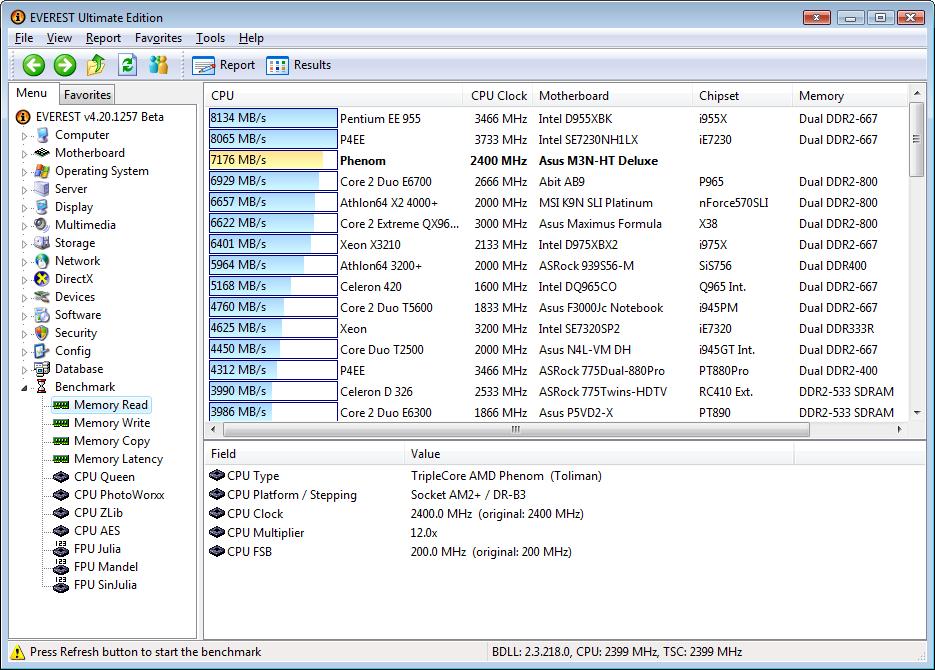
Task: Select the Computer icon in tree
Action: pyautogui.click(x=42, y=135)
